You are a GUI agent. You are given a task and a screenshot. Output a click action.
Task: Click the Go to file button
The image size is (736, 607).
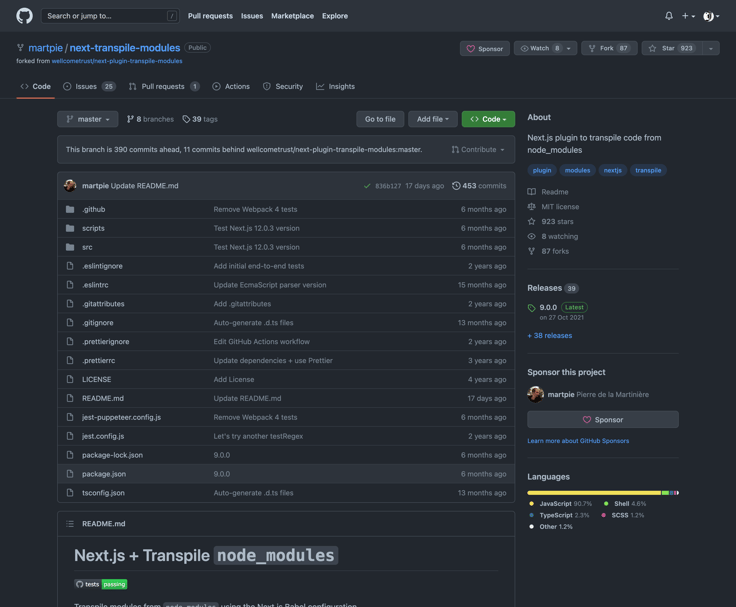pyautogui.click(x=380, y=119)
